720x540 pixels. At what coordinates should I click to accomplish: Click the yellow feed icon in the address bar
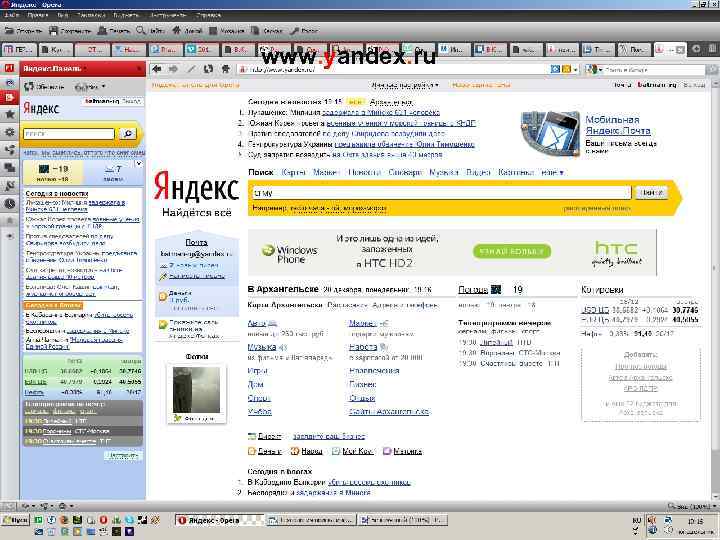pyautogui.click(x=566, y=69)
